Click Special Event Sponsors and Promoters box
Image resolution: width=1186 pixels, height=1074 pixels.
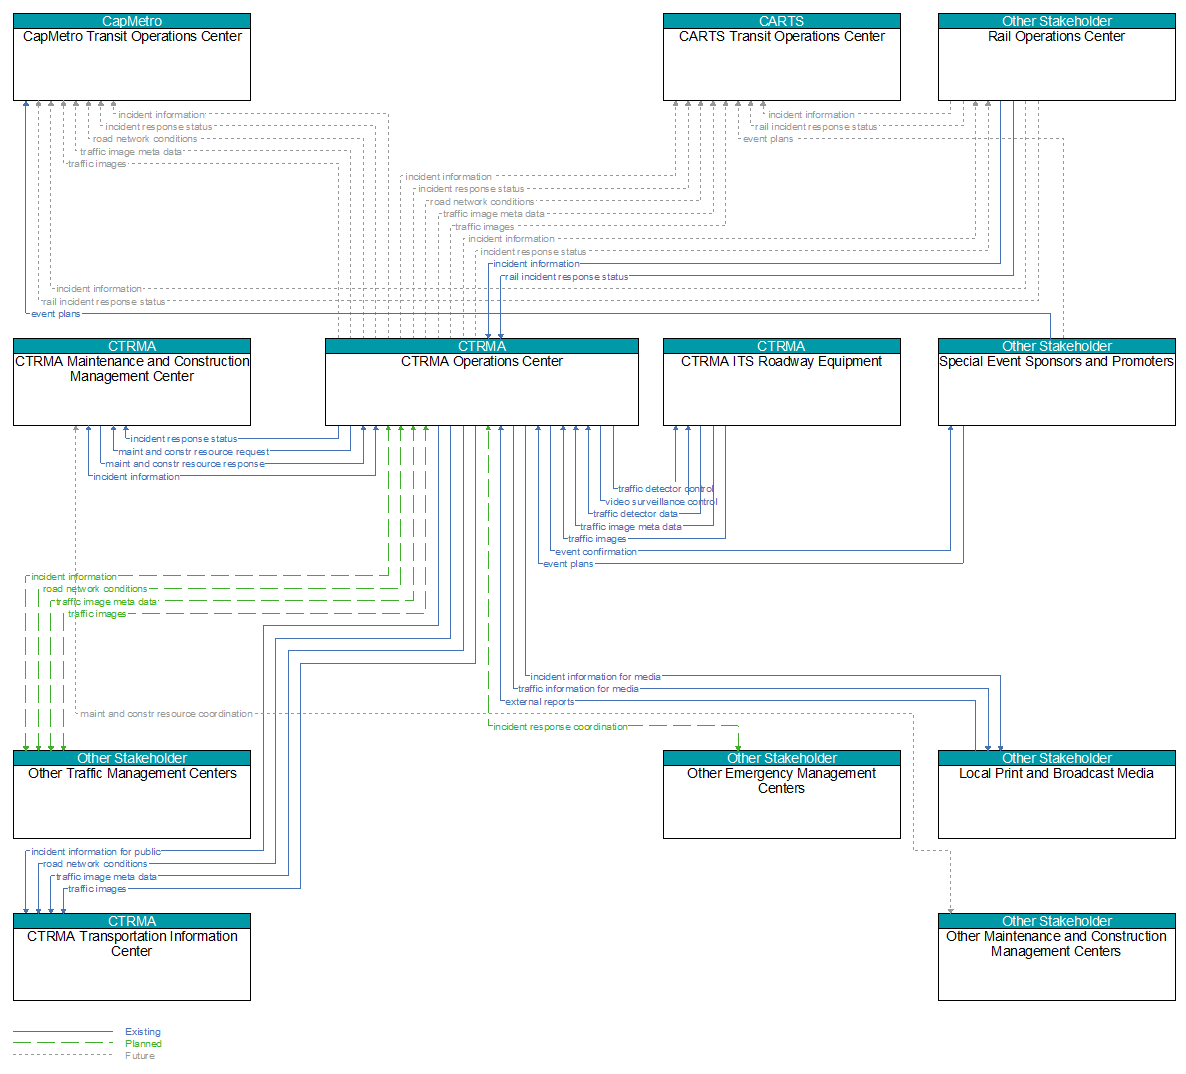(1057, 382)
